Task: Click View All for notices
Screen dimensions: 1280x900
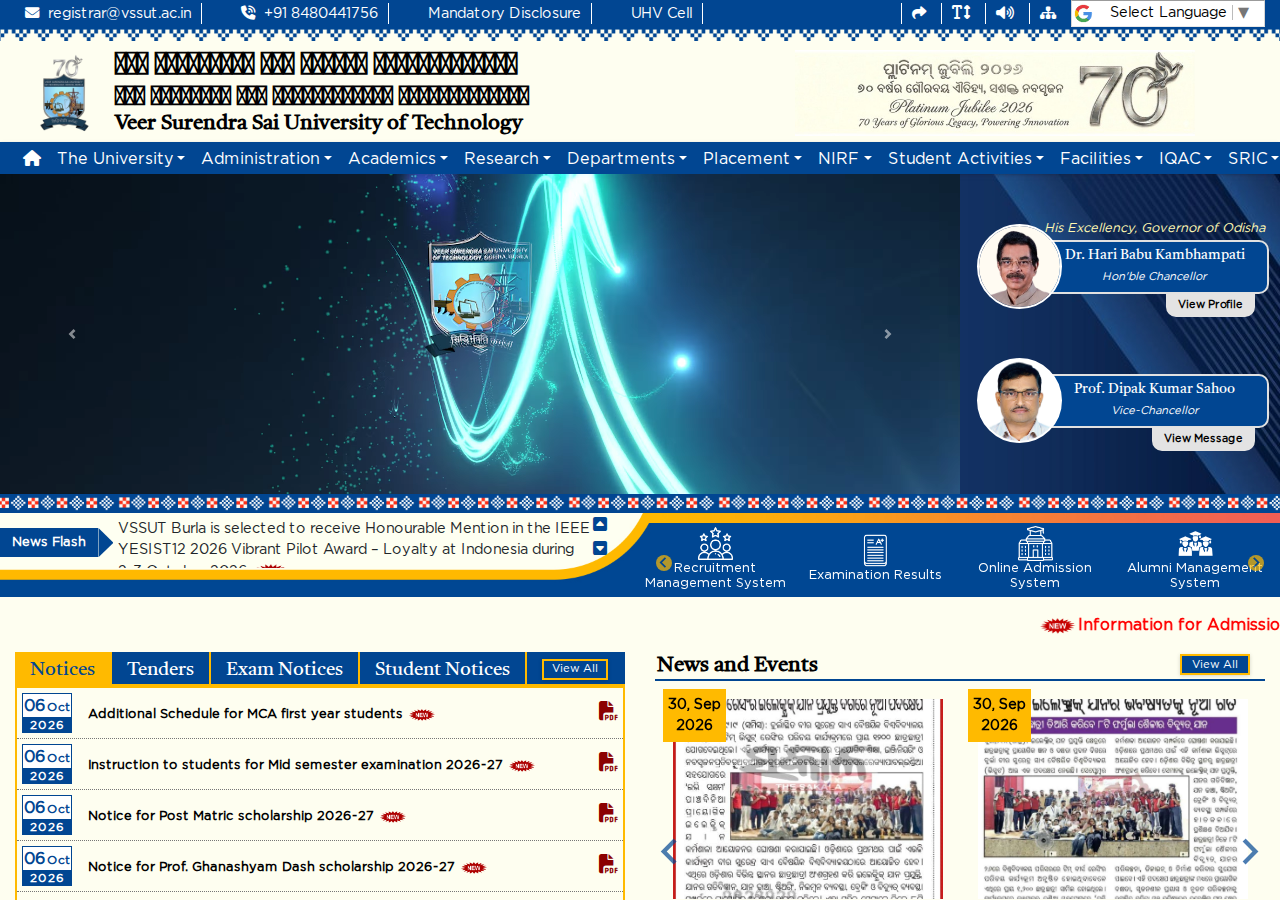Action: click(575, 669)
